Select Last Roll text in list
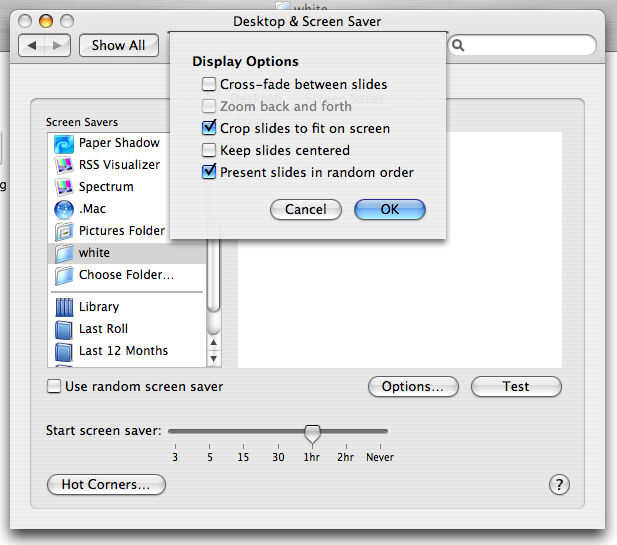617x545 pixels. 103,329
